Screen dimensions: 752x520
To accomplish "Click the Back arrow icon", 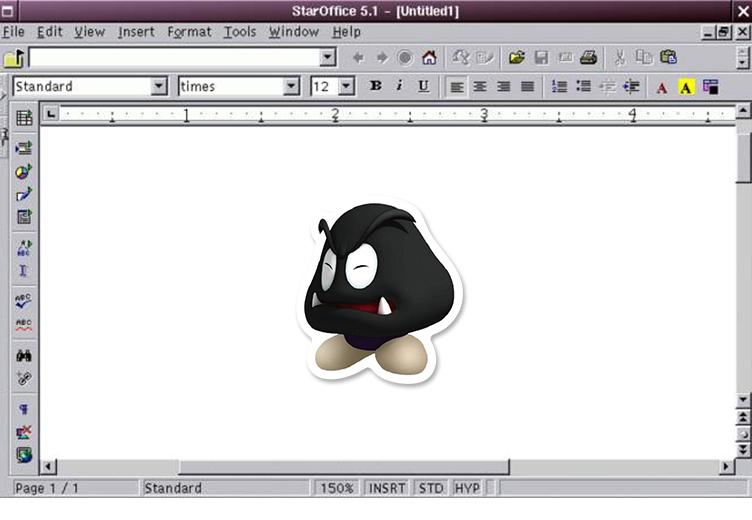I will coord(358,58).
